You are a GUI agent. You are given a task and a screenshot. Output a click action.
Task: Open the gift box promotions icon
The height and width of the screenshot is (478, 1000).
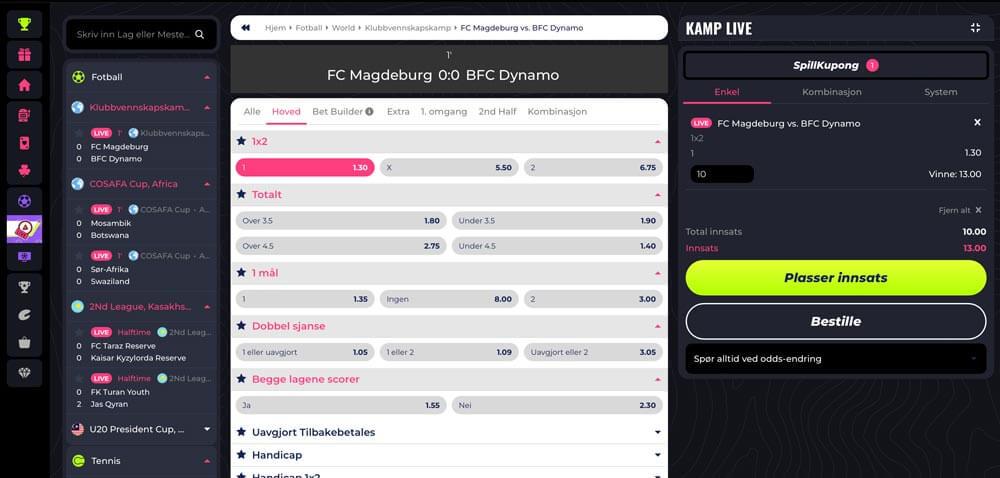[24, 55]
